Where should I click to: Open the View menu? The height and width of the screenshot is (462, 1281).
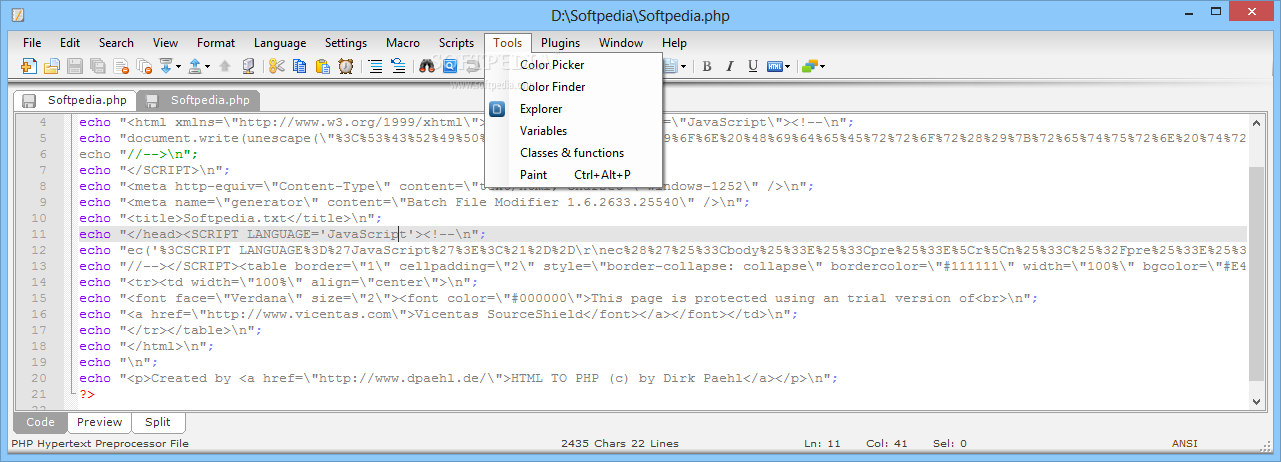pos(165,43)
